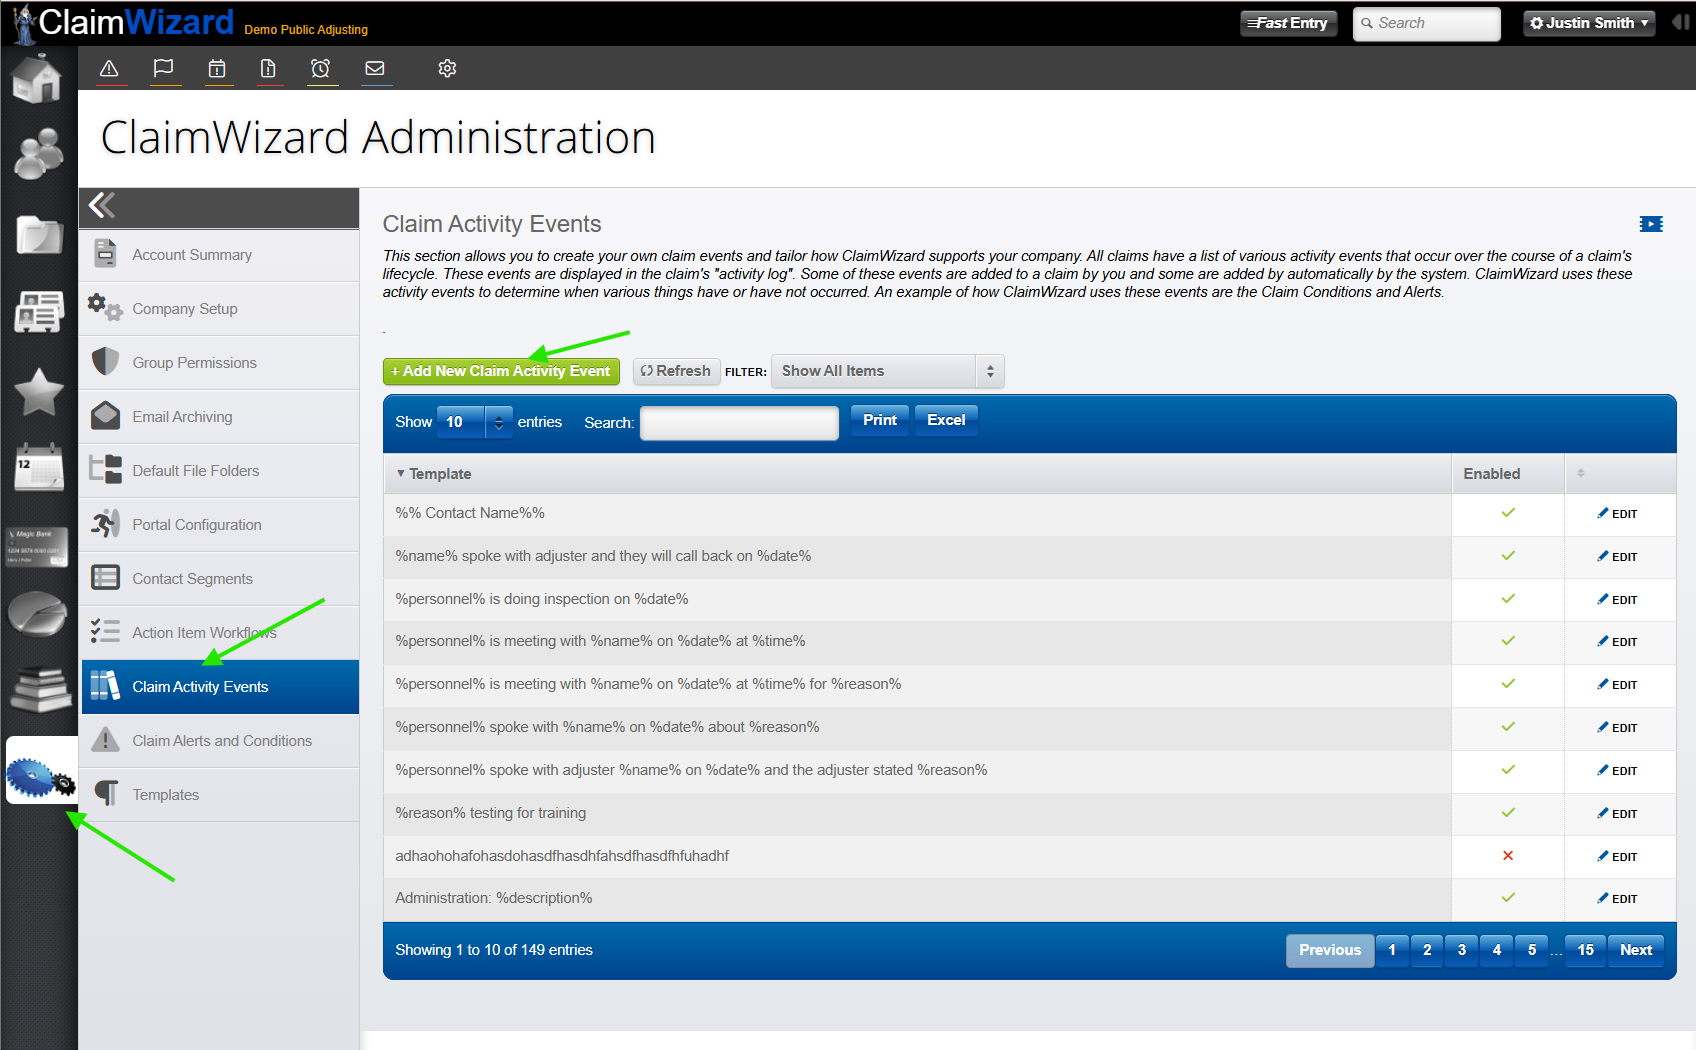Open the ID card icon in left sidebar
This screenshot has width=1696, height=1050.
(39, 311)
